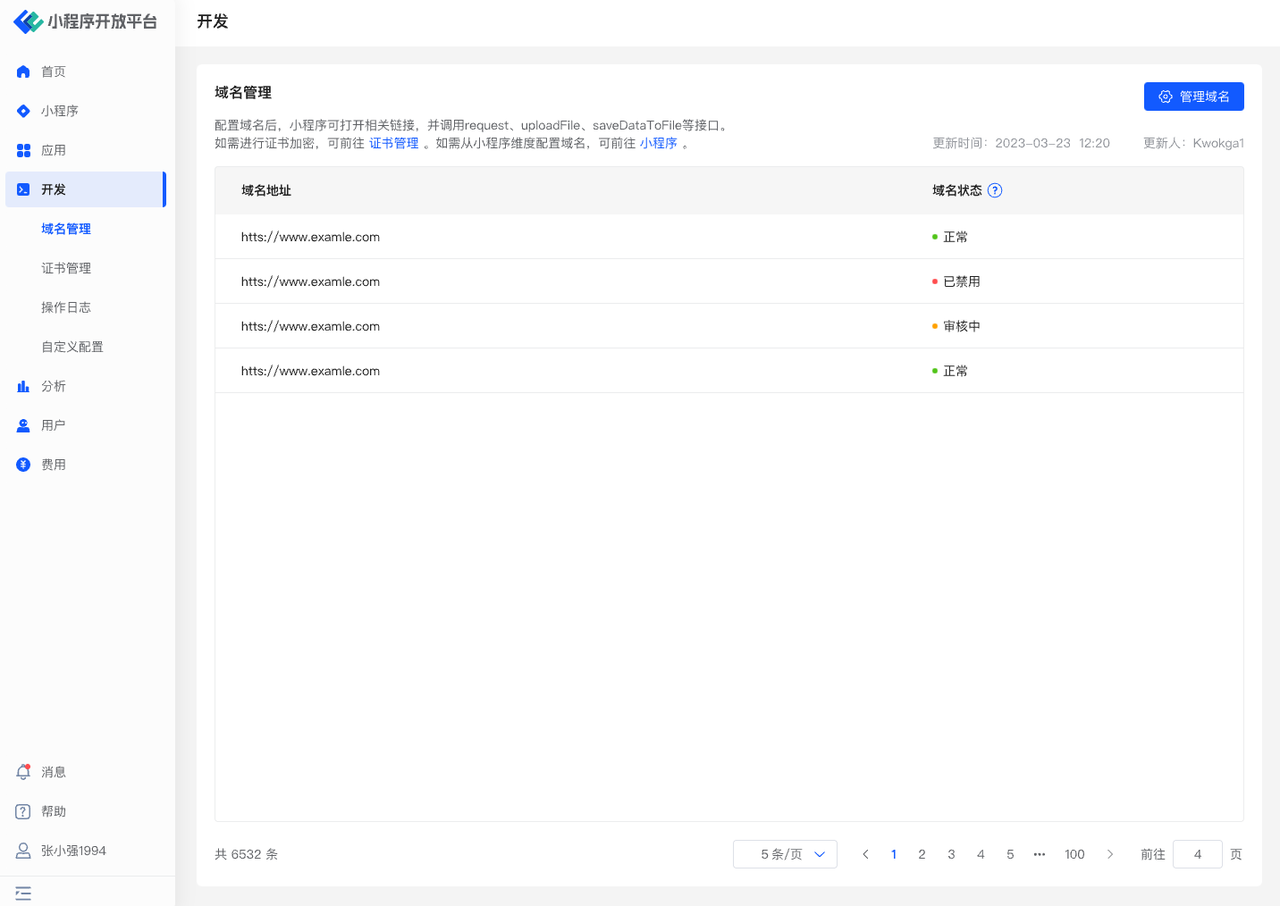The width and height of the screenshot is (1280, 906).
Task: Click the 应用 grid icon in sidebar
Action: click(x=24, y=150)
